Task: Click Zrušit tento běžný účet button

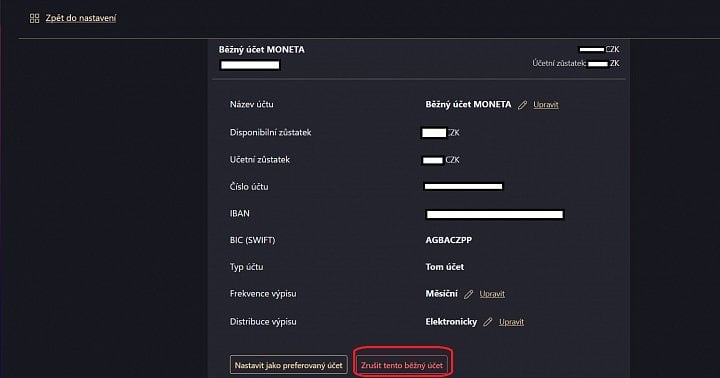Action: tap(402, 365)
